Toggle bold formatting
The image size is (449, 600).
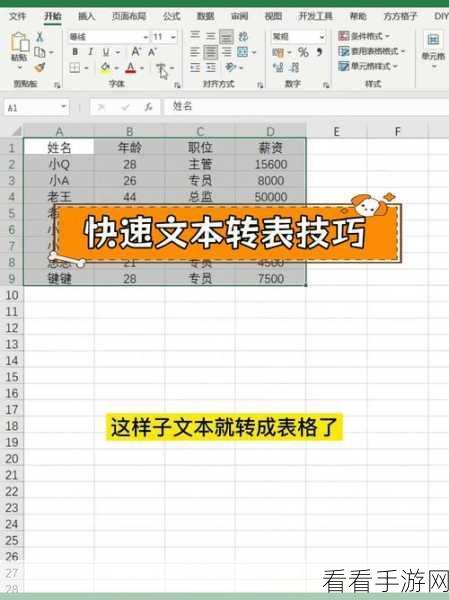75,52
